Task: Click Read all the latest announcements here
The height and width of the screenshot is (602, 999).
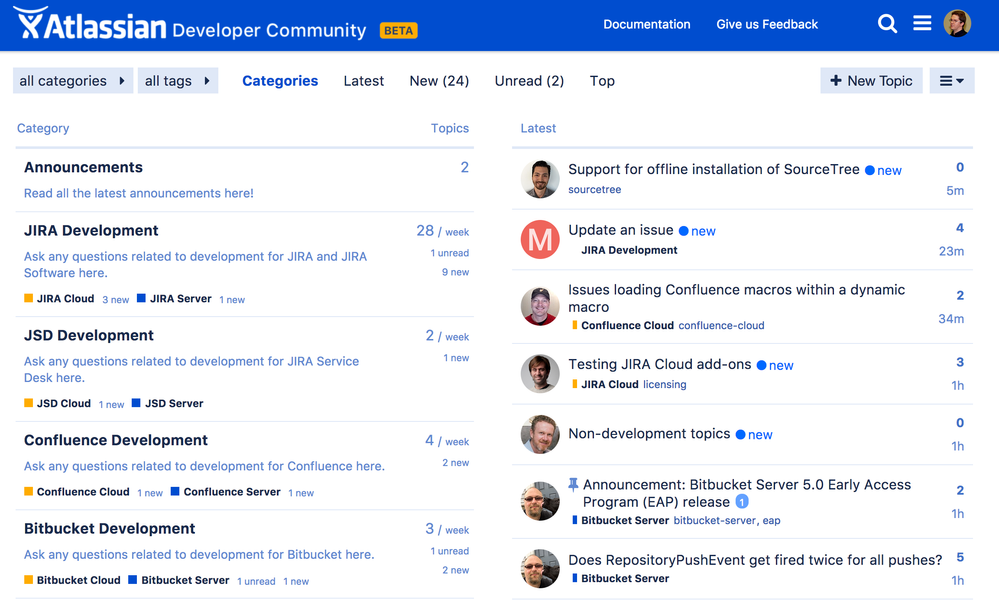Action: tap(139, 193)
